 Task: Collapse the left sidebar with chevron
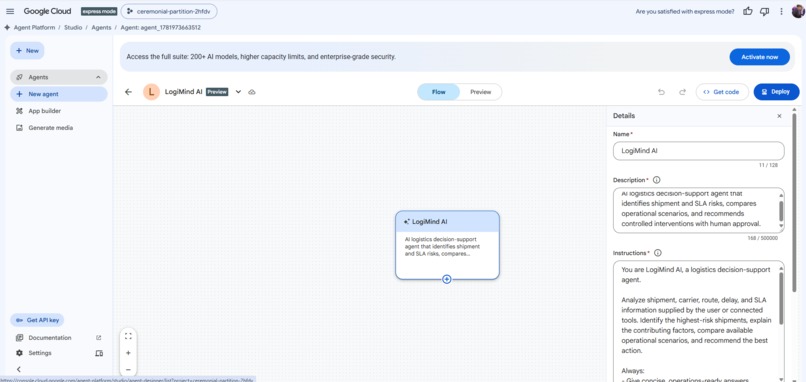[19, 369]
